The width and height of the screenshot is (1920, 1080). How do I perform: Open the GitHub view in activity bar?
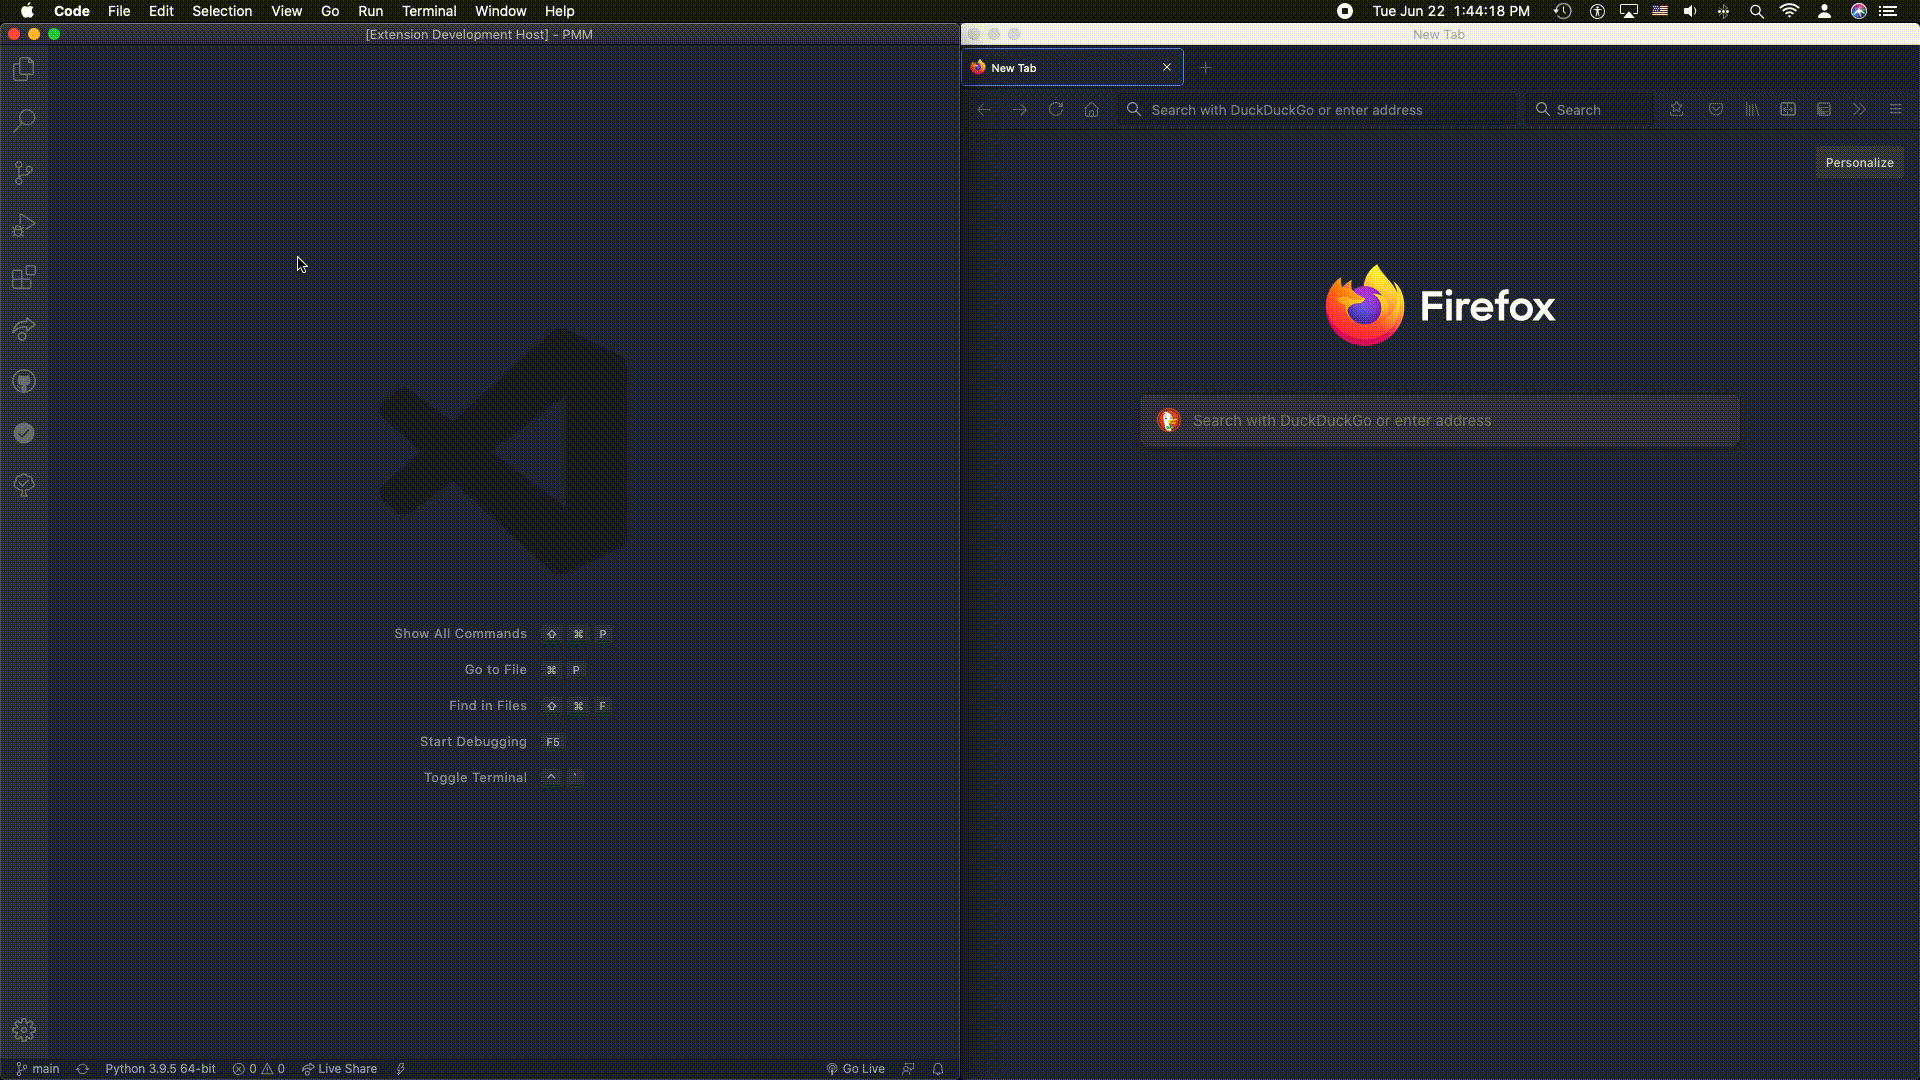point(24,381)
